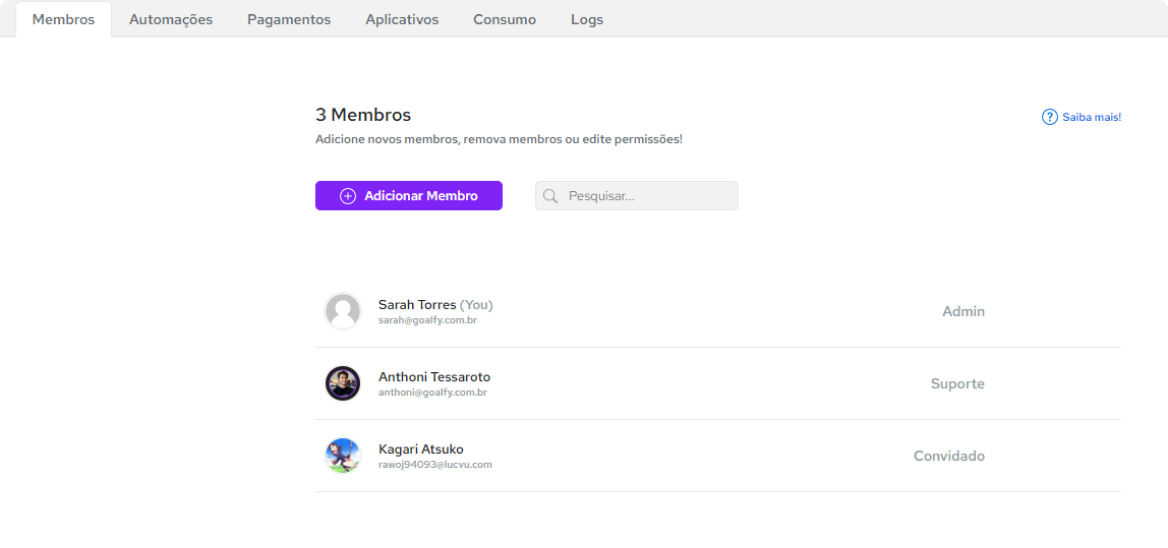This screenshot has width=1168, height=548.
Task: Select Sarah Torres's default avatar
Action: pyautogui.click(x=343, y=310)
